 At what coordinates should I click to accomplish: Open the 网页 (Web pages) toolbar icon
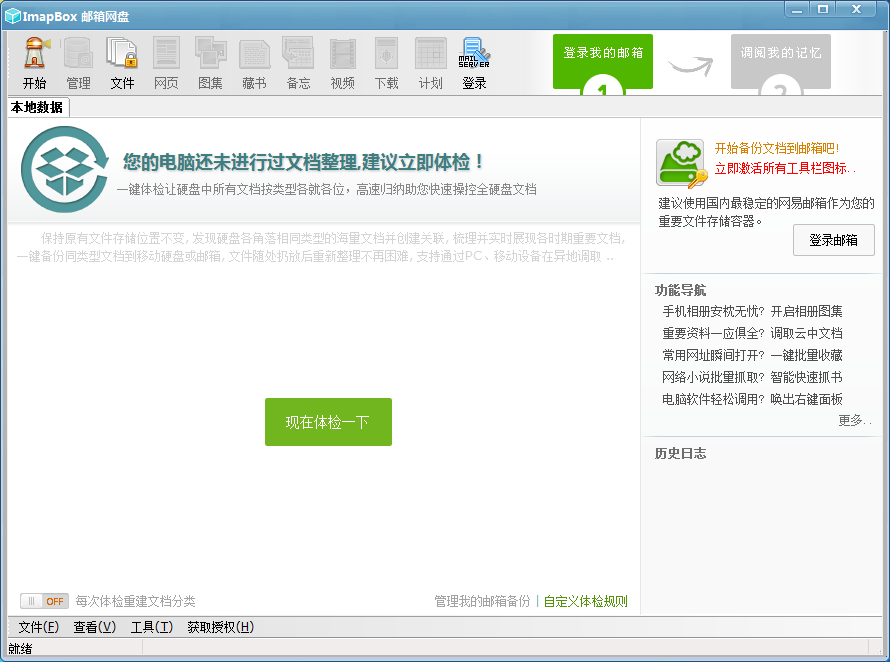tap(166, 62)
